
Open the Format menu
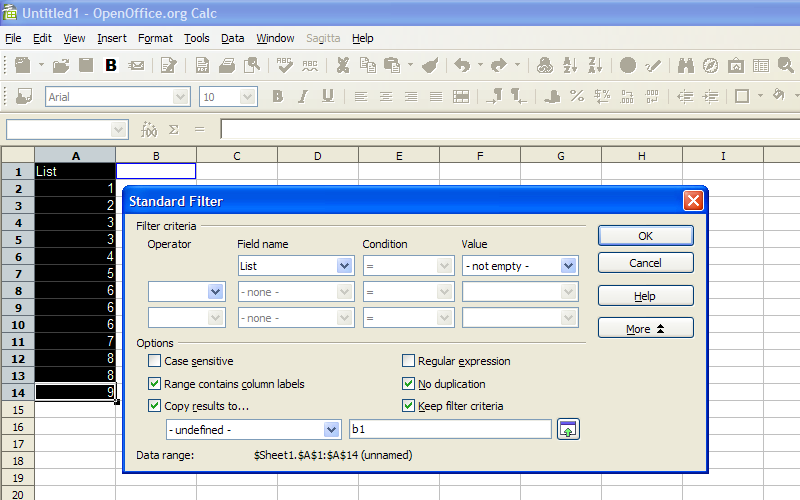pyautogui.click(x=155, y=38)
